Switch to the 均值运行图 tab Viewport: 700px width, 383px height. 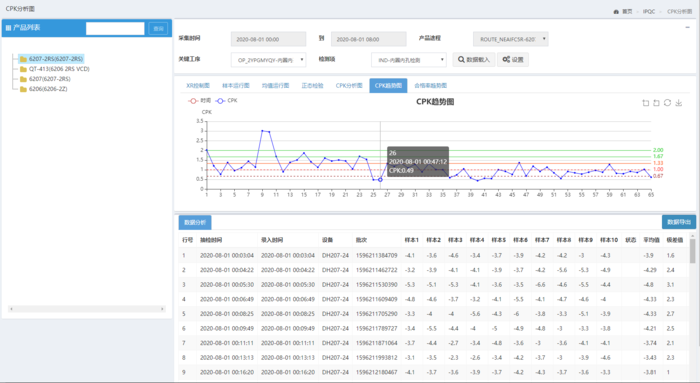275,86
